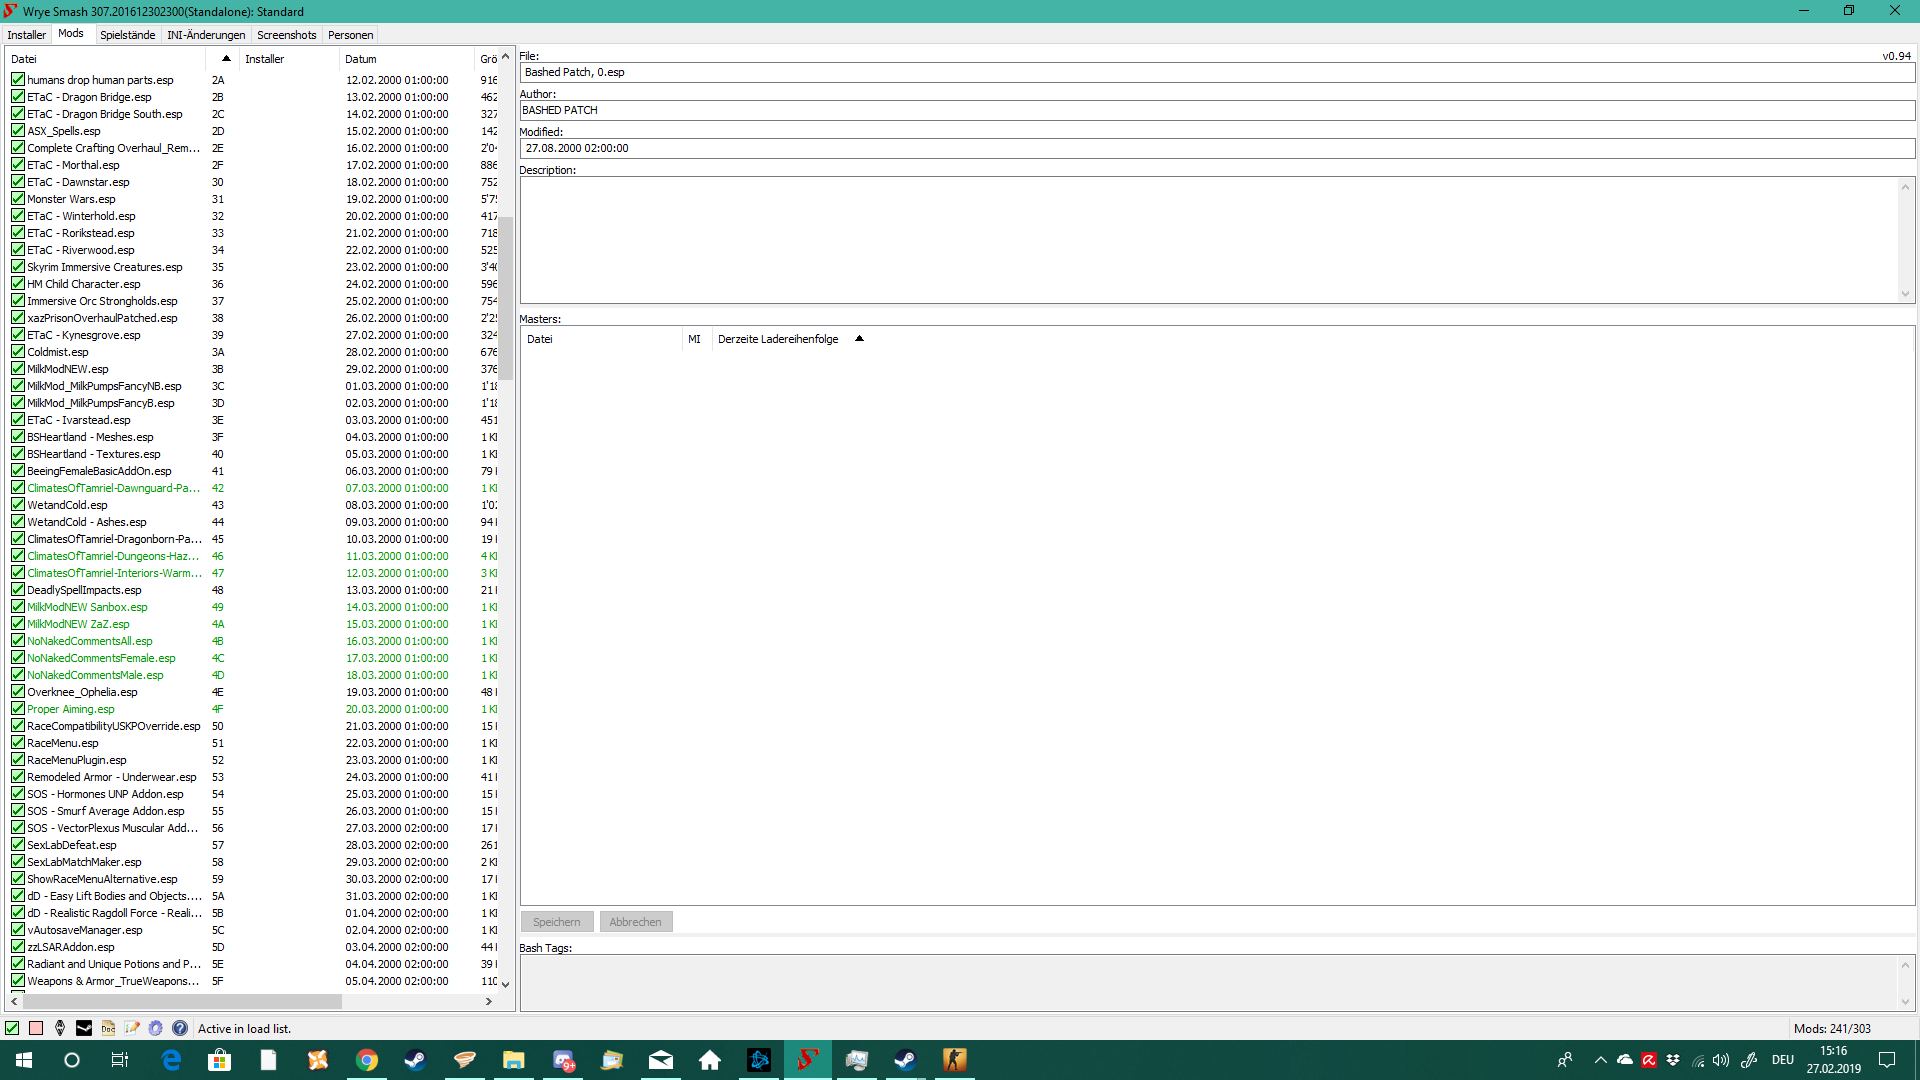This screenshot has width=1920, height=1080.
Task: Open the Screenshots tab
Action: point(287,35)
